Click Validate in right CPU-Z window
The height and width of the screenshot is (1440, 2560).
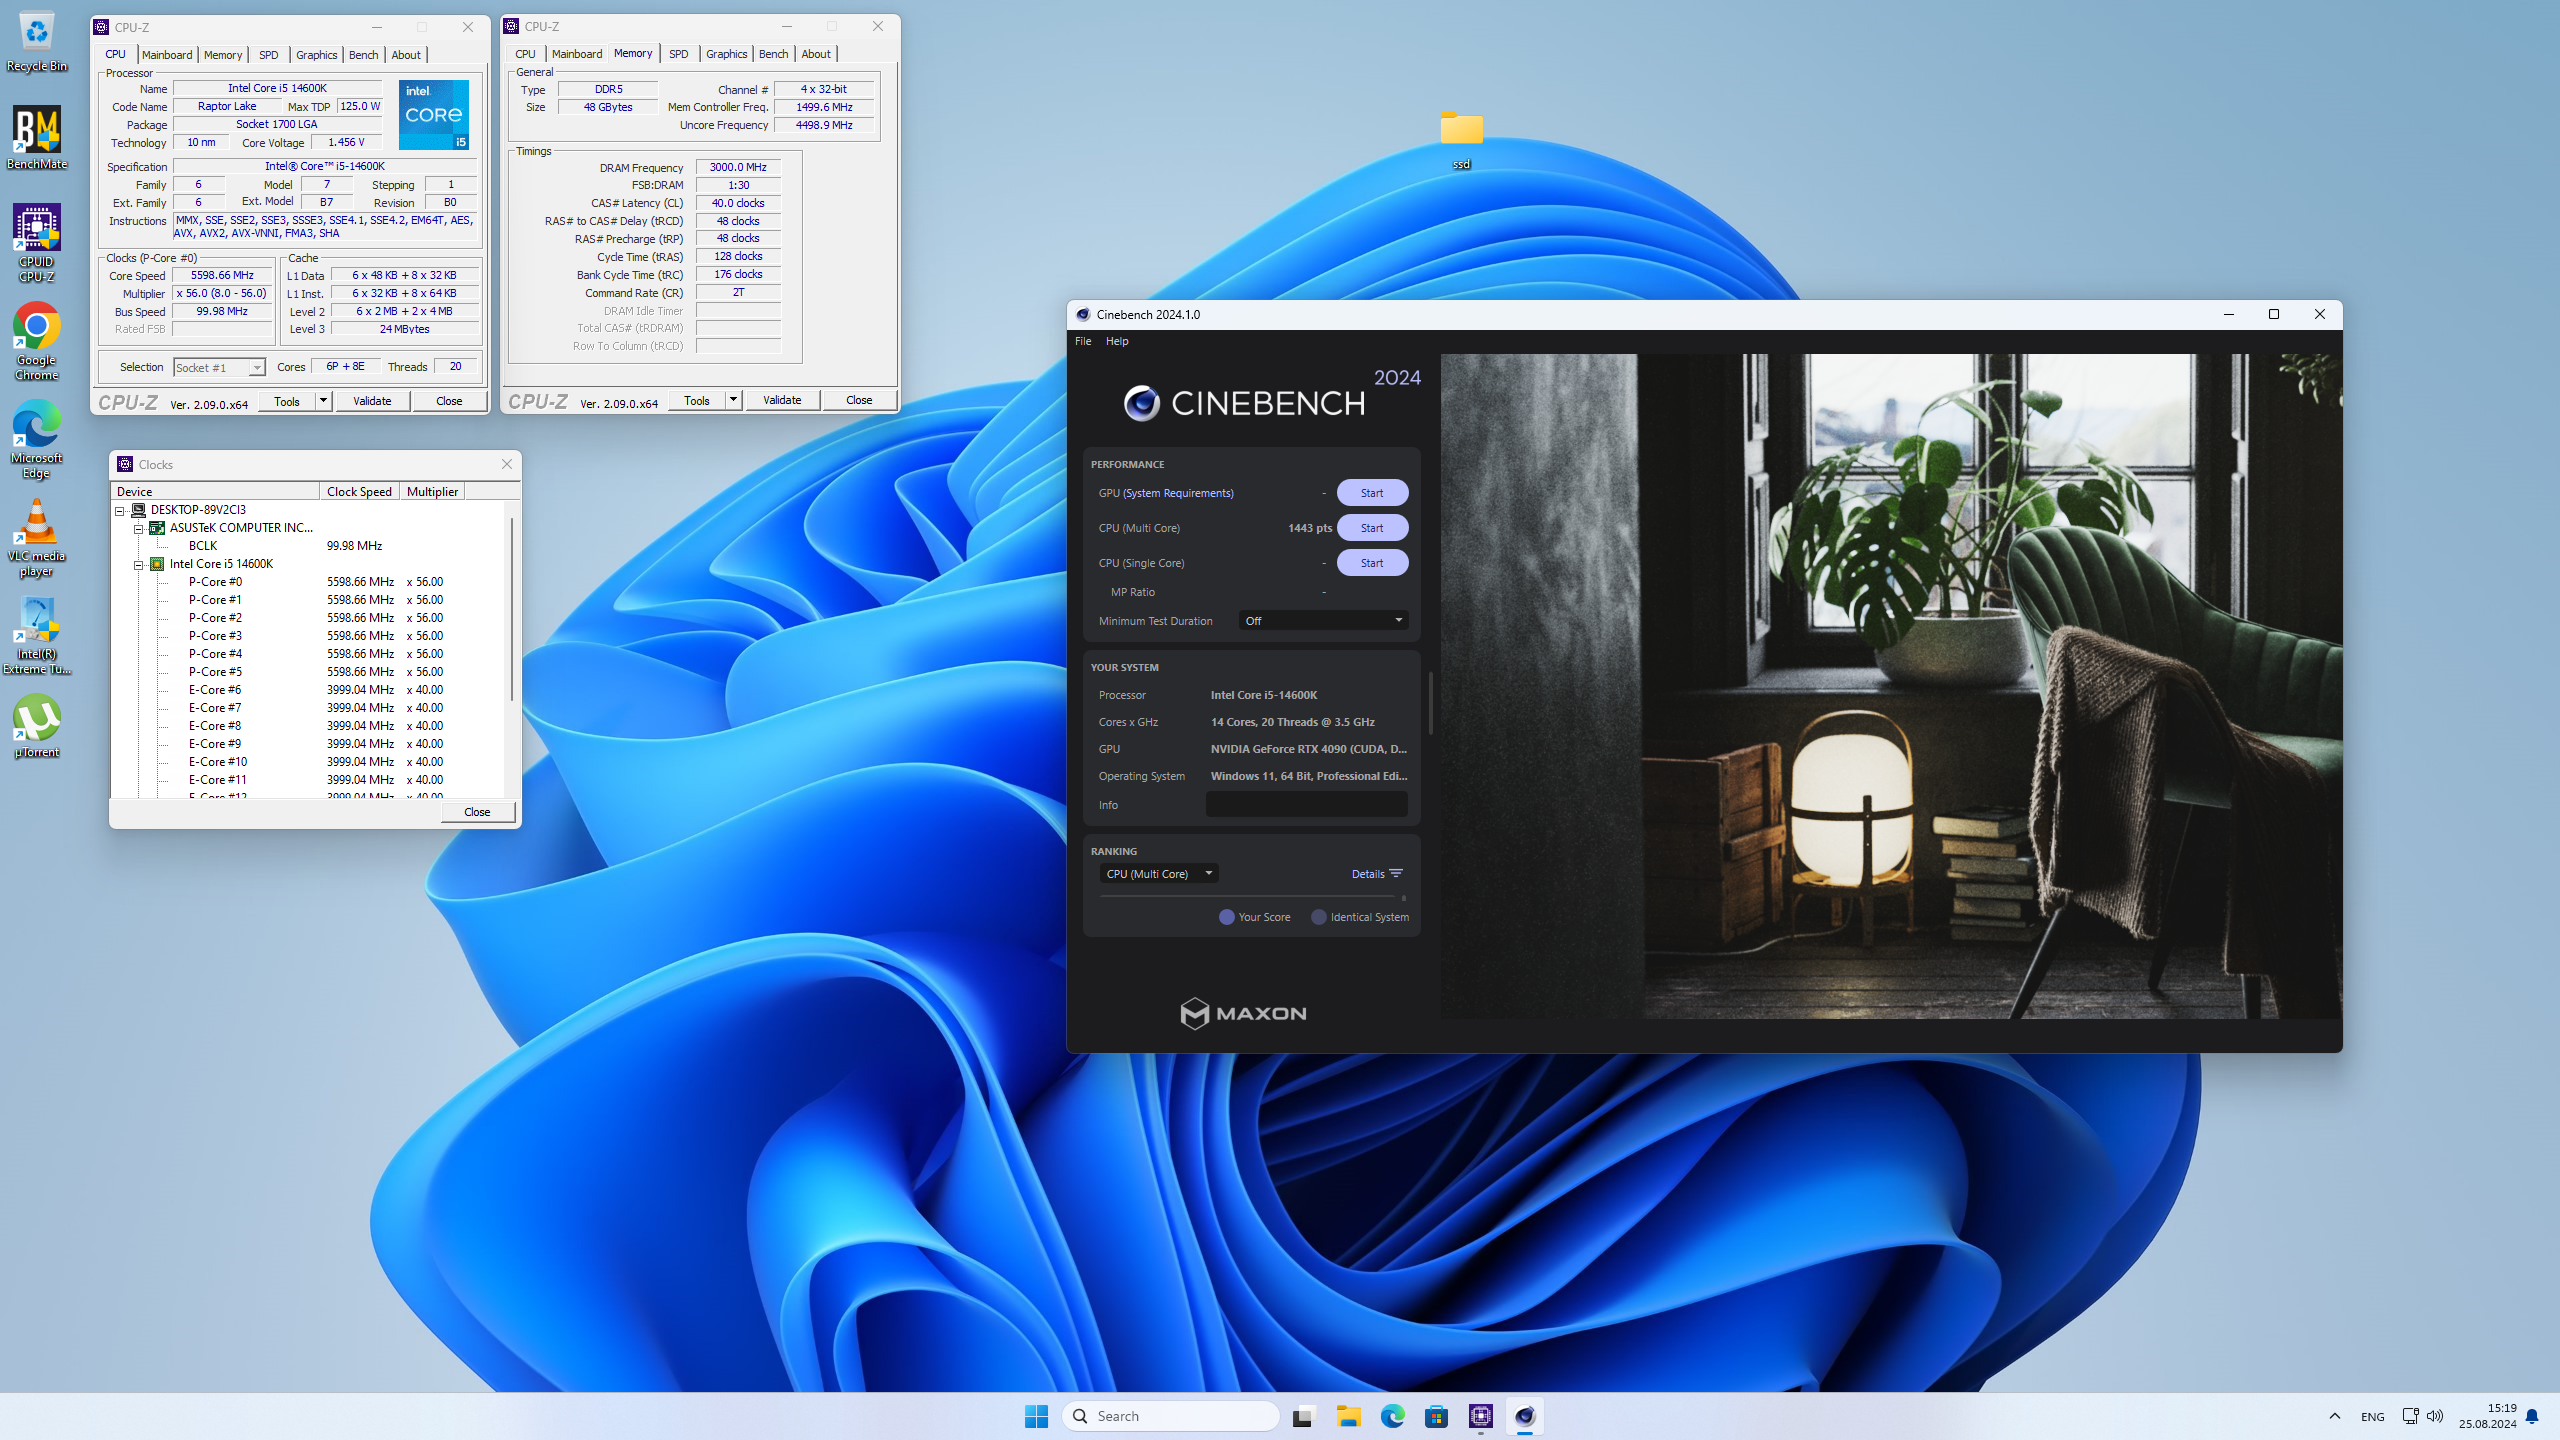[x=782, y=400]
